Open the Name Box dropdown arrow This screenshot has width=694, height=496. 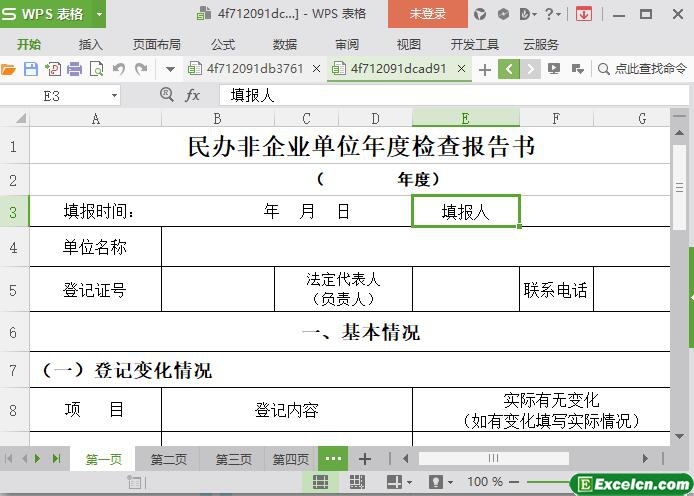(x=114, y=95)
